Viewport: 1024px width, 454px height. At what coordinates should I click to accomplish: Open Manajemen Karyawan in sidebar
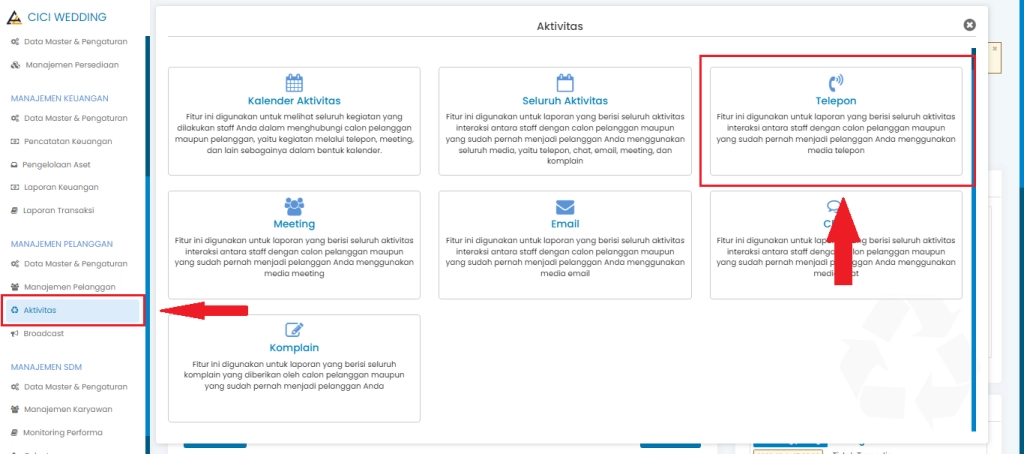click(x=67, y=409)
